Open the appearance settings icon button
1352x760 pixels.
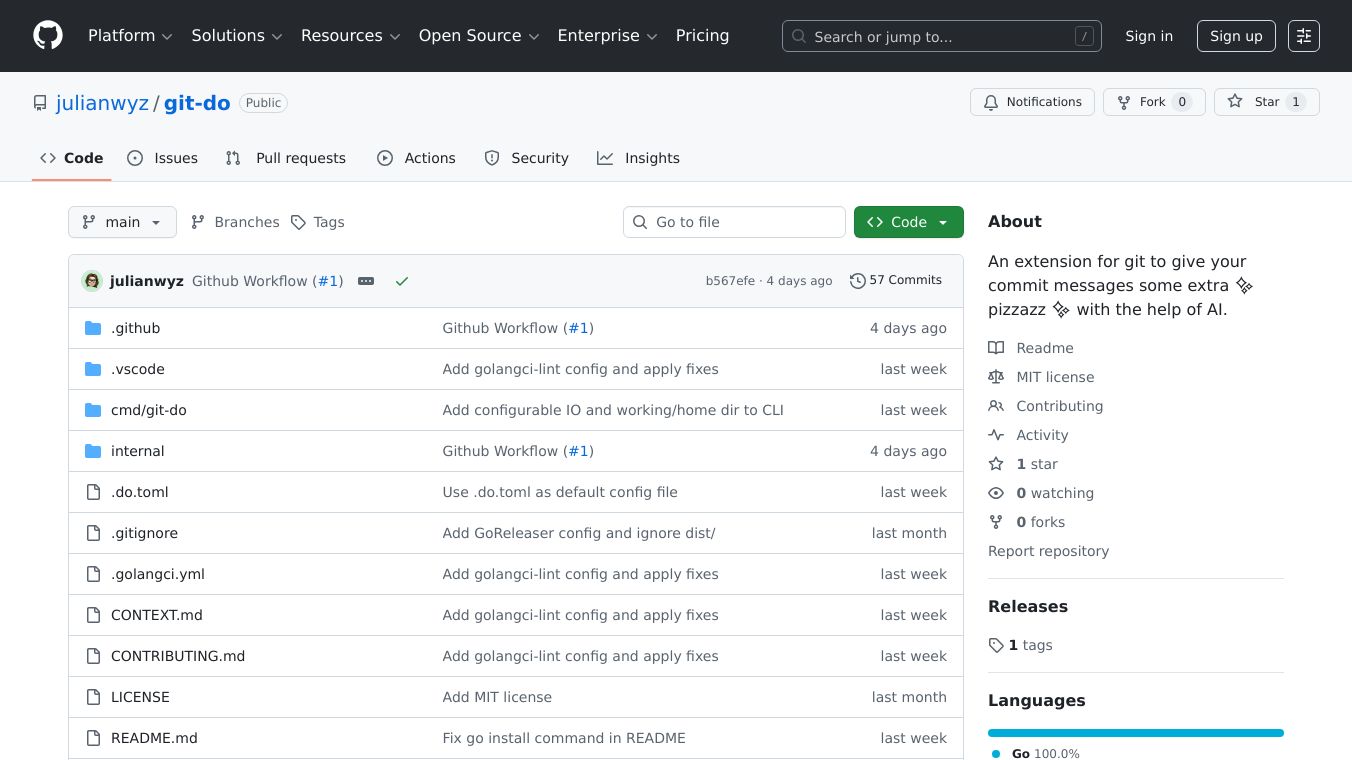click(x=1303, y=36)
